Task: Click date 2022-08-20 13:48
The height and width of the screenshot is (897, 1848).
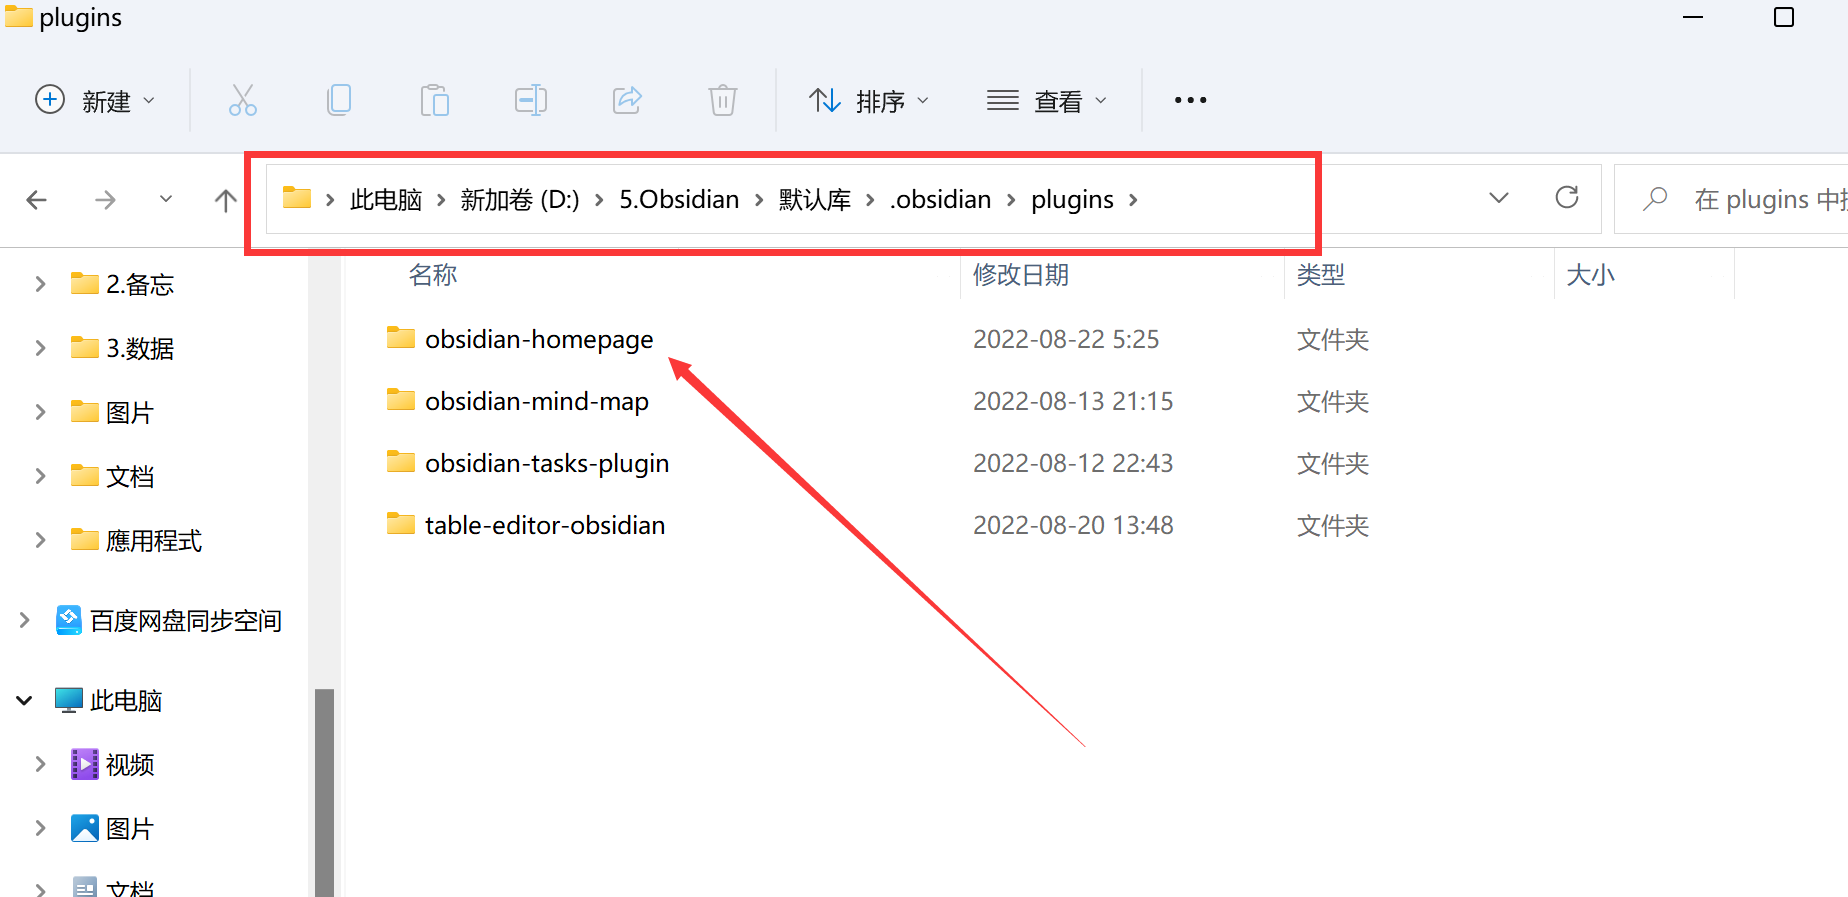Action: (1073, 526)
